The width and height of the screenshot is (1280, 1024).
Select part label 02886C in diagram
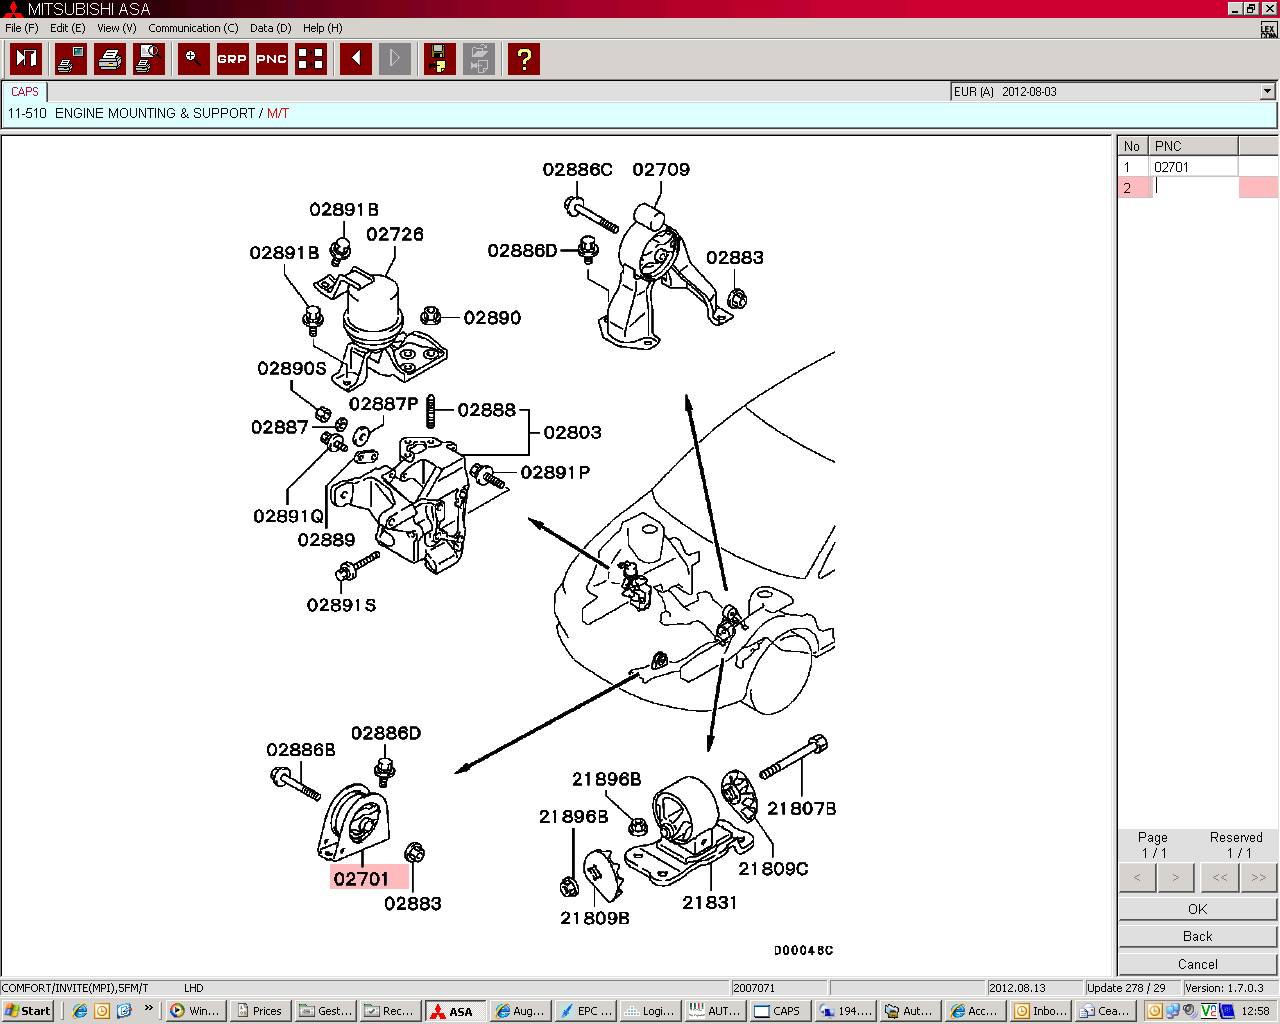(578, 170)
